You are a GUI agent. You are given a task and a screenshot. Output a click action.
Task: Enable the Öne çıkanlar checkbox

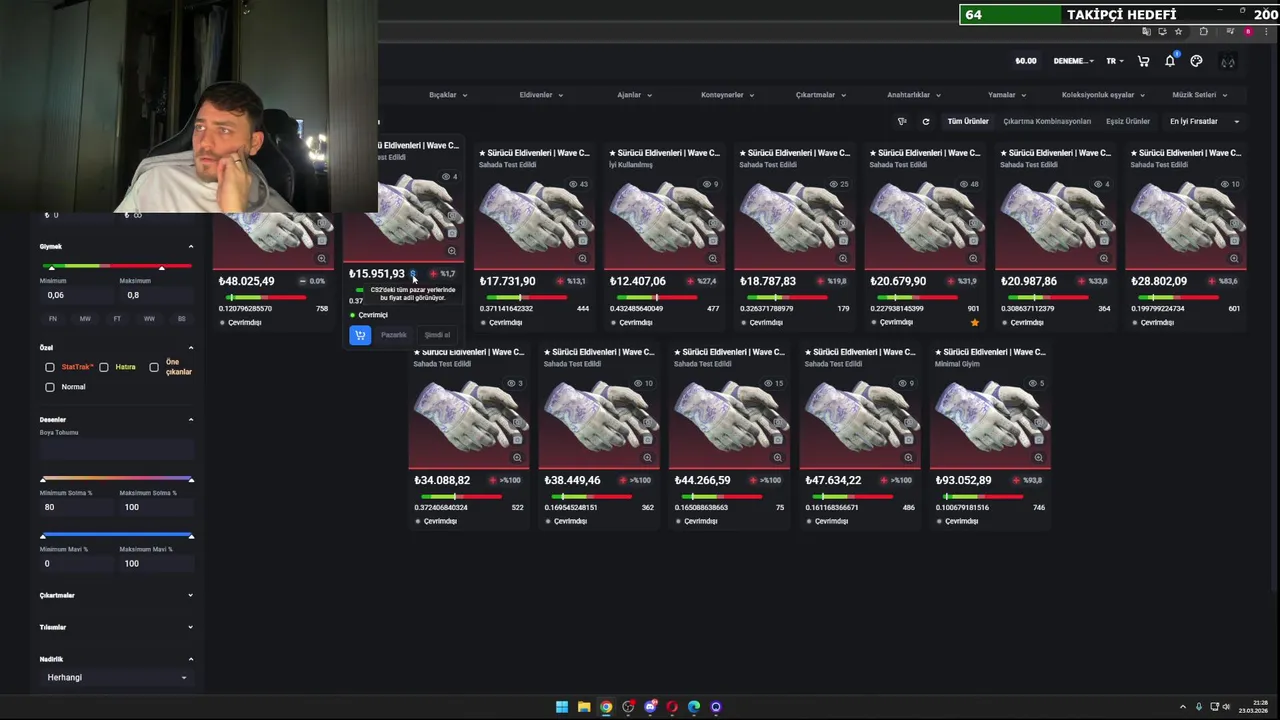pyautogui.click(x=154, y=367)
